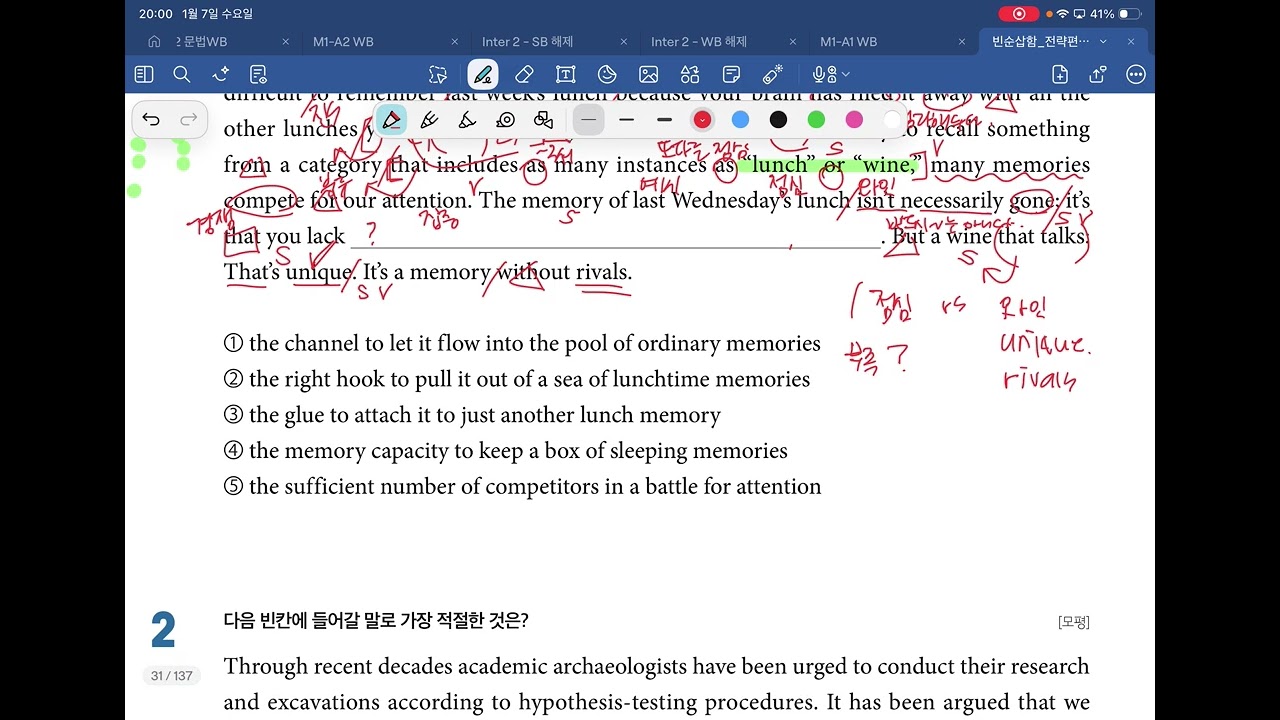Open the shapes and elements tool
This screenshot has width=1280, height=720.
pos(690,74)
